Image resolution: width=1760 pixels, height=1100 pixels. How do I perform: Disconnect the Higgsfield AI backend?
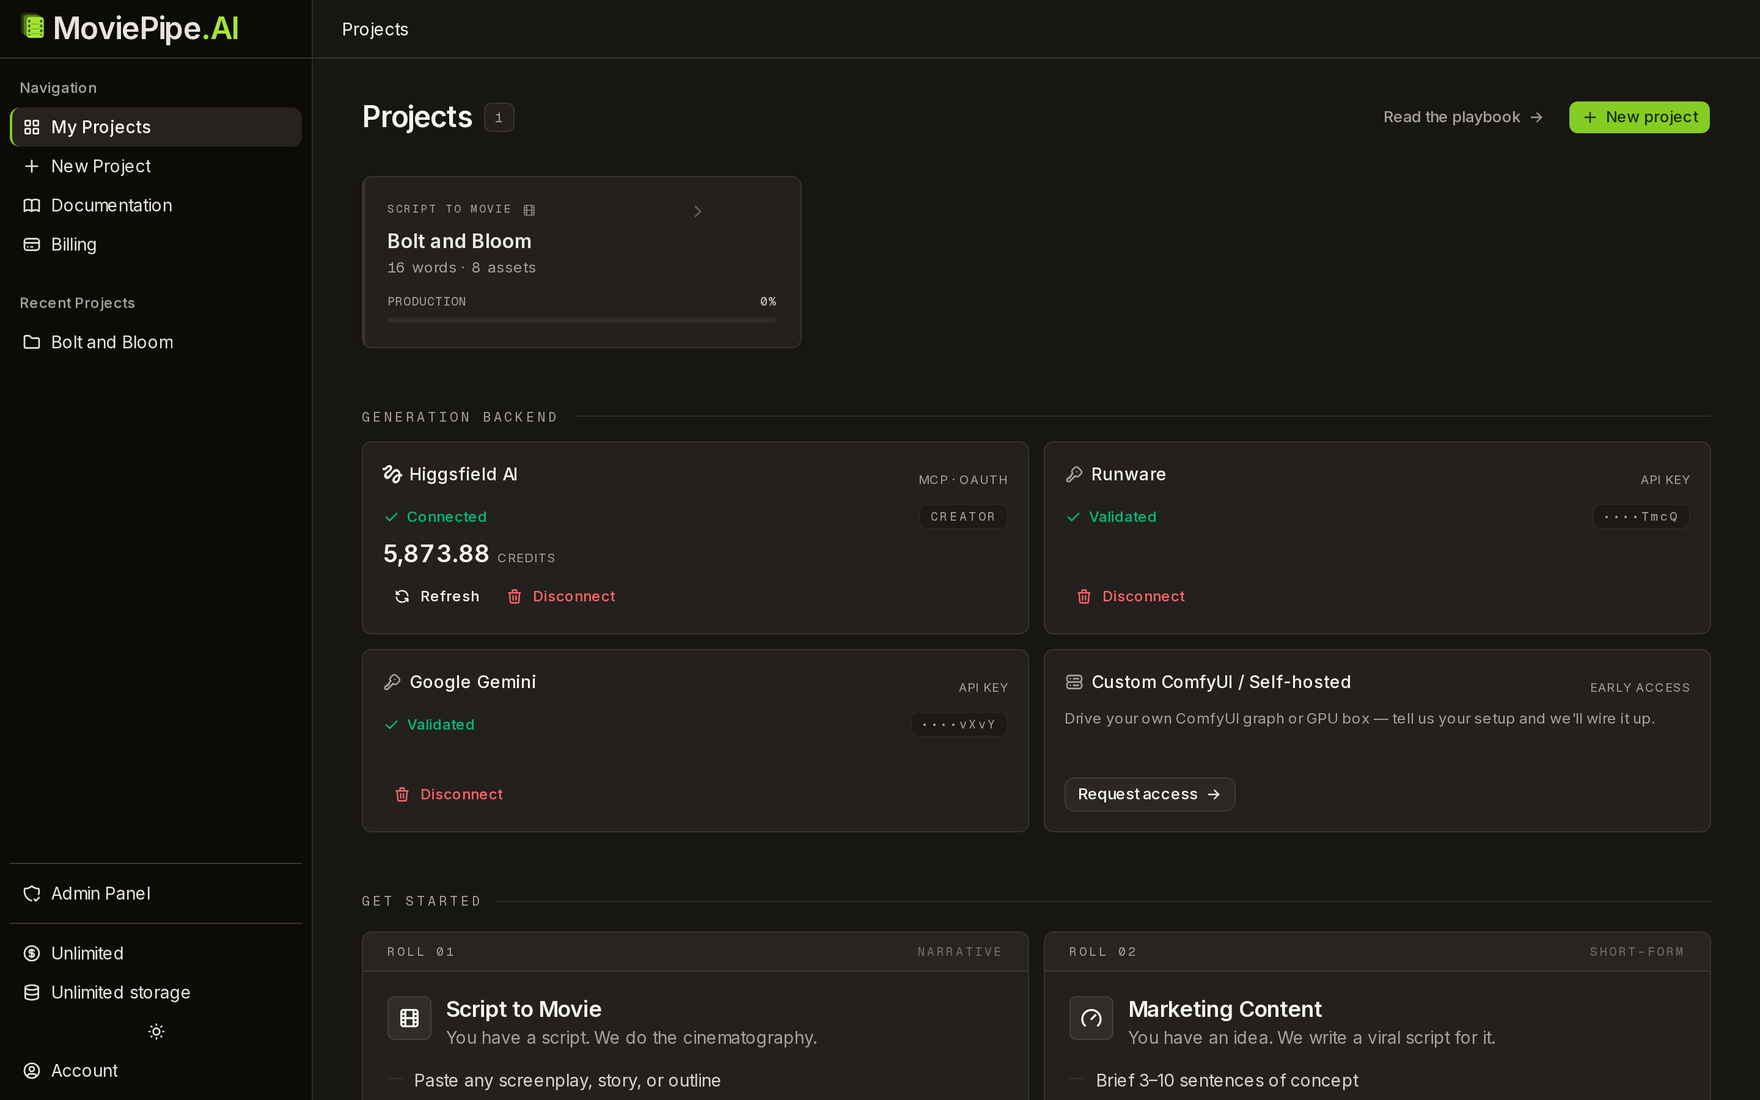coord(561,596)
